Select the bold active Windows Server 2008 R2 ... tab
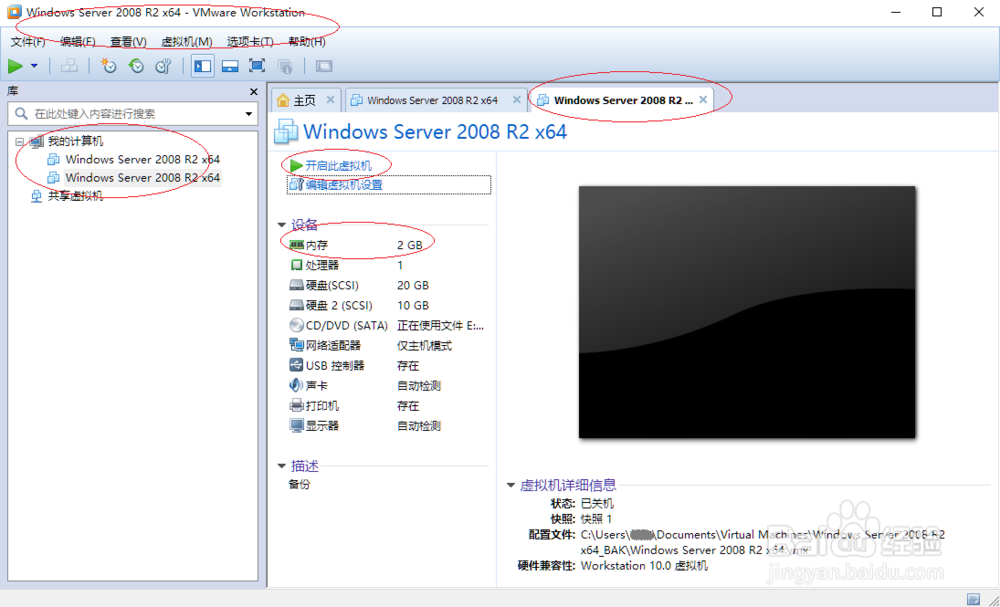Screen dimensions: 1000x607 (x=623, y=100)
